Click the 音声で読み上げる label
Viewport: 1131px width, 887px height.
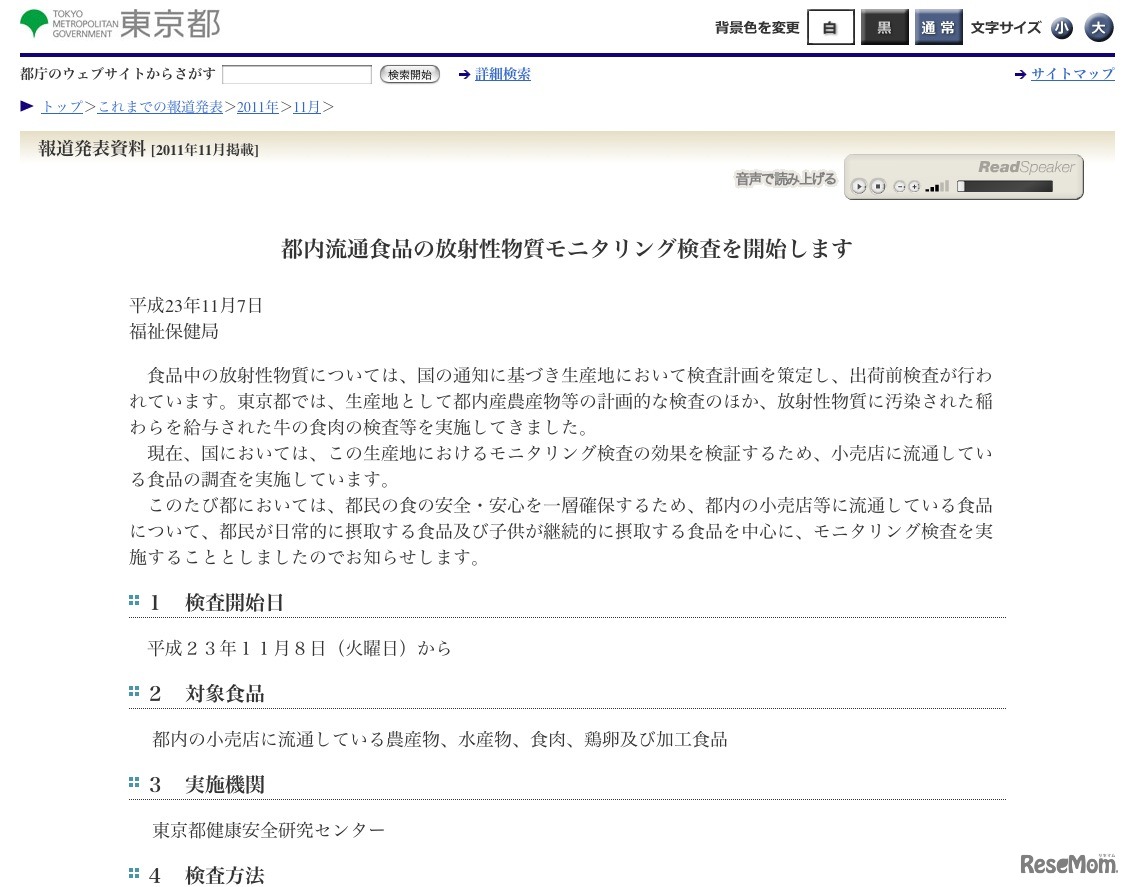(785, 179)
